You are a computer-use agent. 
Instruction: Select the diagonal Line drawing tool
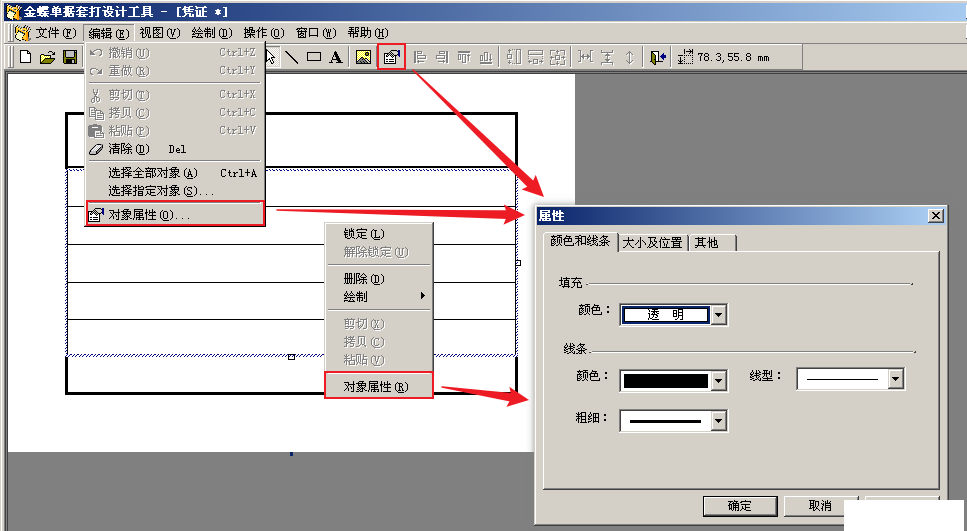coord(292,57)
